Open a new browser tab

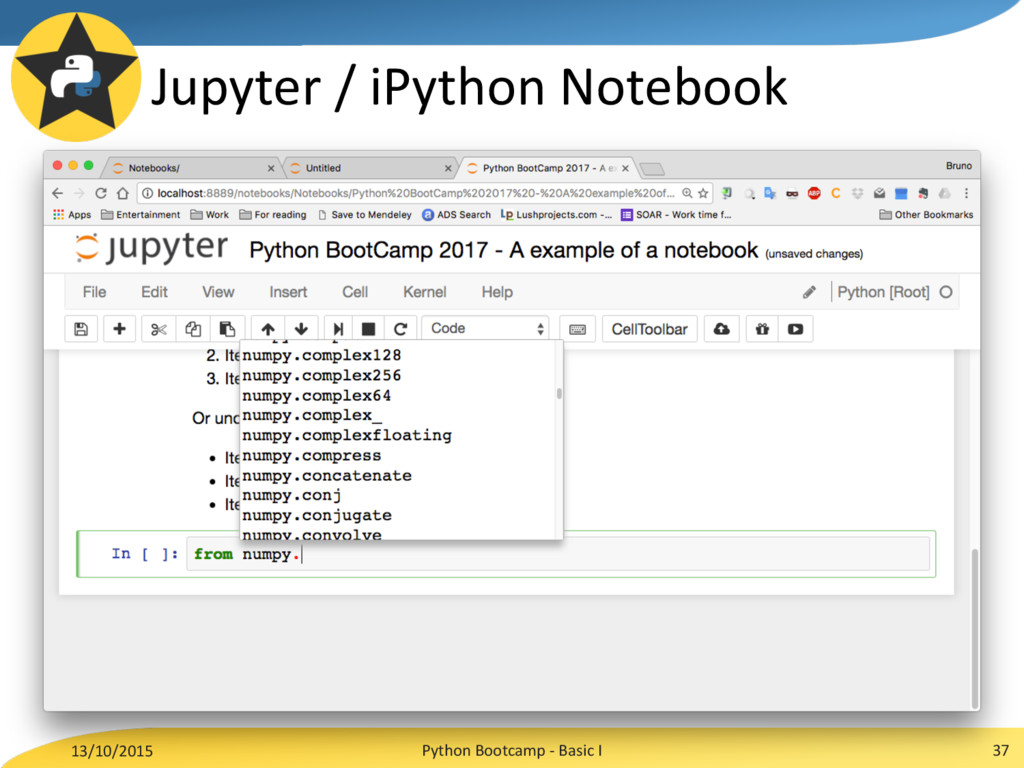[x=652, y=169]
